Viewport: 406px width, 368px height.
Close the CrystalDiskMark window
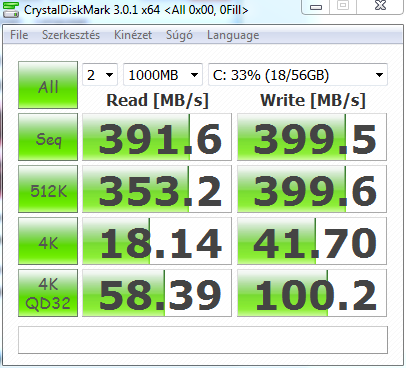coord(380,6)
